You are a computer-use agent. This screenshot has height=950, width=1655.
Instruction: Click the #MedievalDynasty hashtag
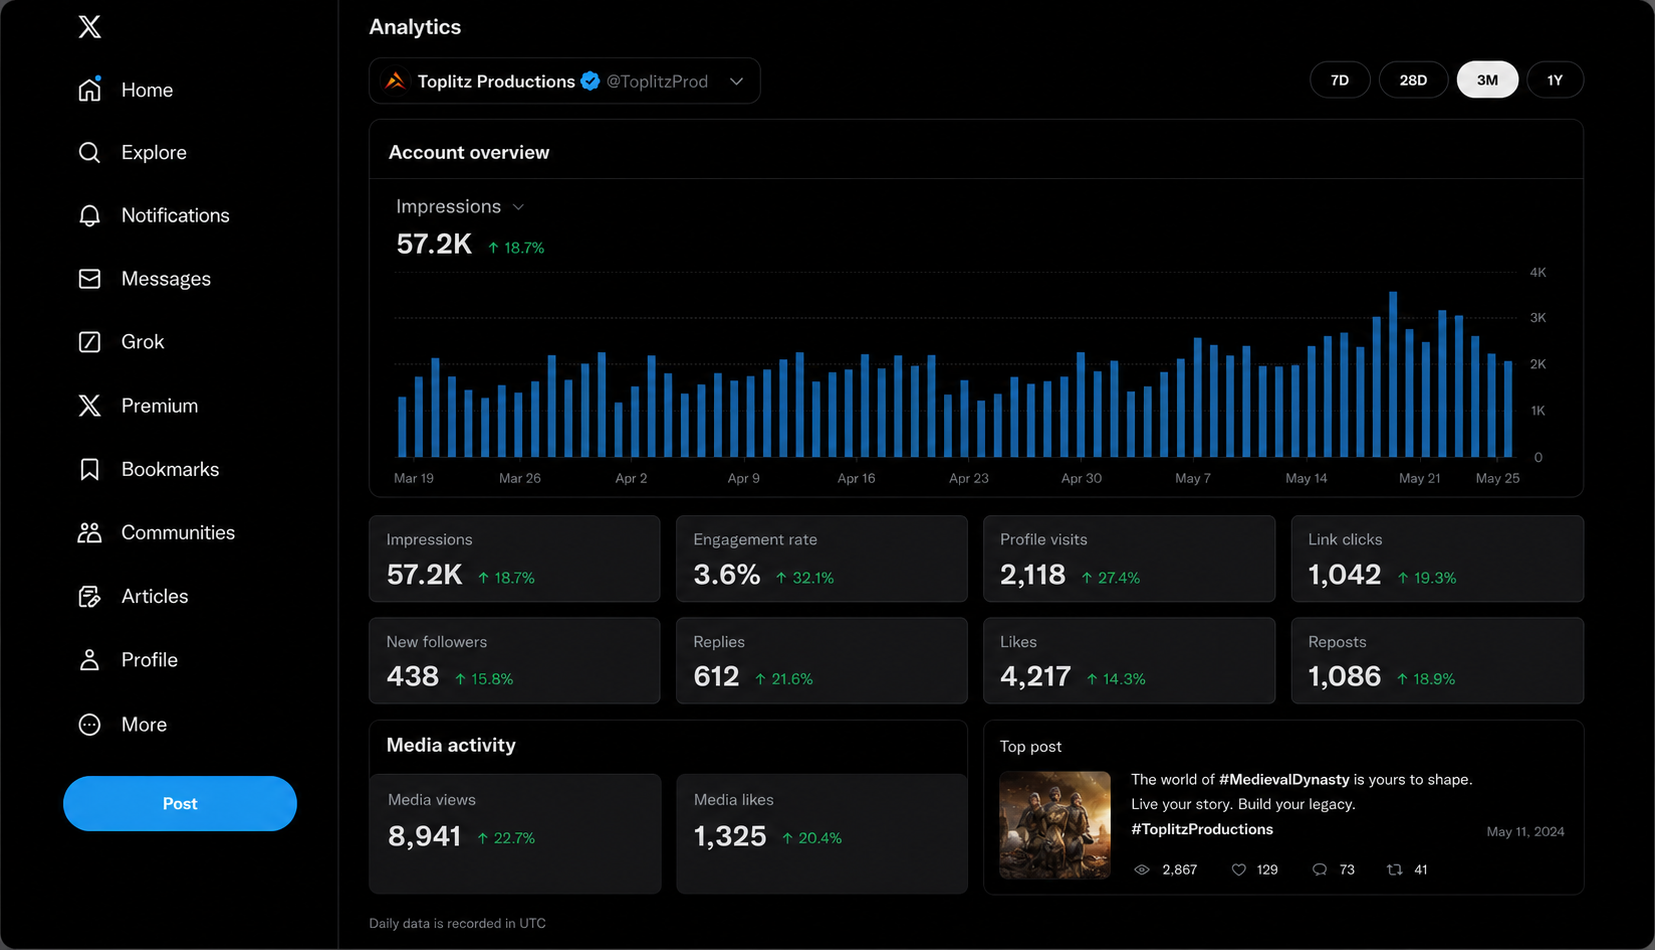pyautogui.click(x=1284, y=779)
